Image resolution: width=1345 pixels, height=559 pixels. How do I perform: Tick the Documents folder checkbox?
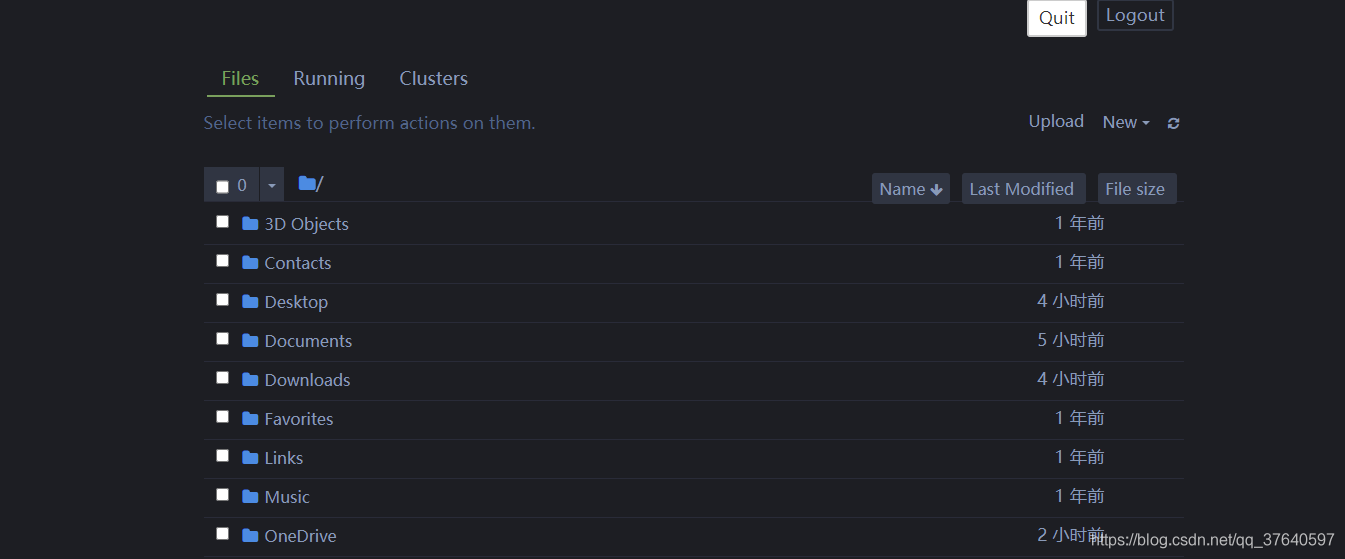tap(222, 339)
